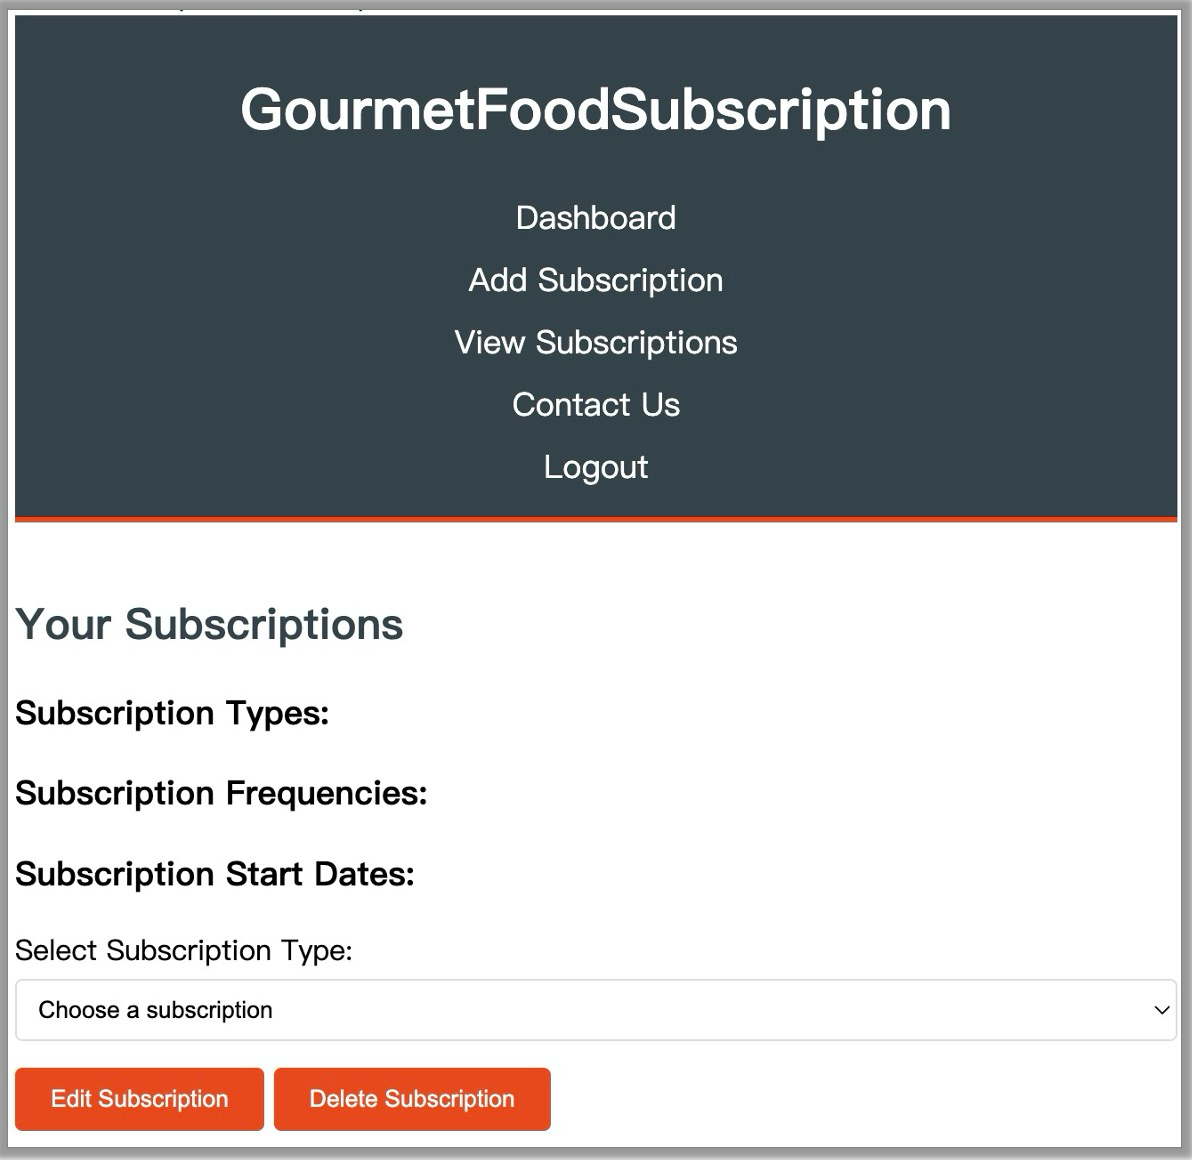
Task: Click the dropdown chevron arrow
Action: [1162, 1010]
